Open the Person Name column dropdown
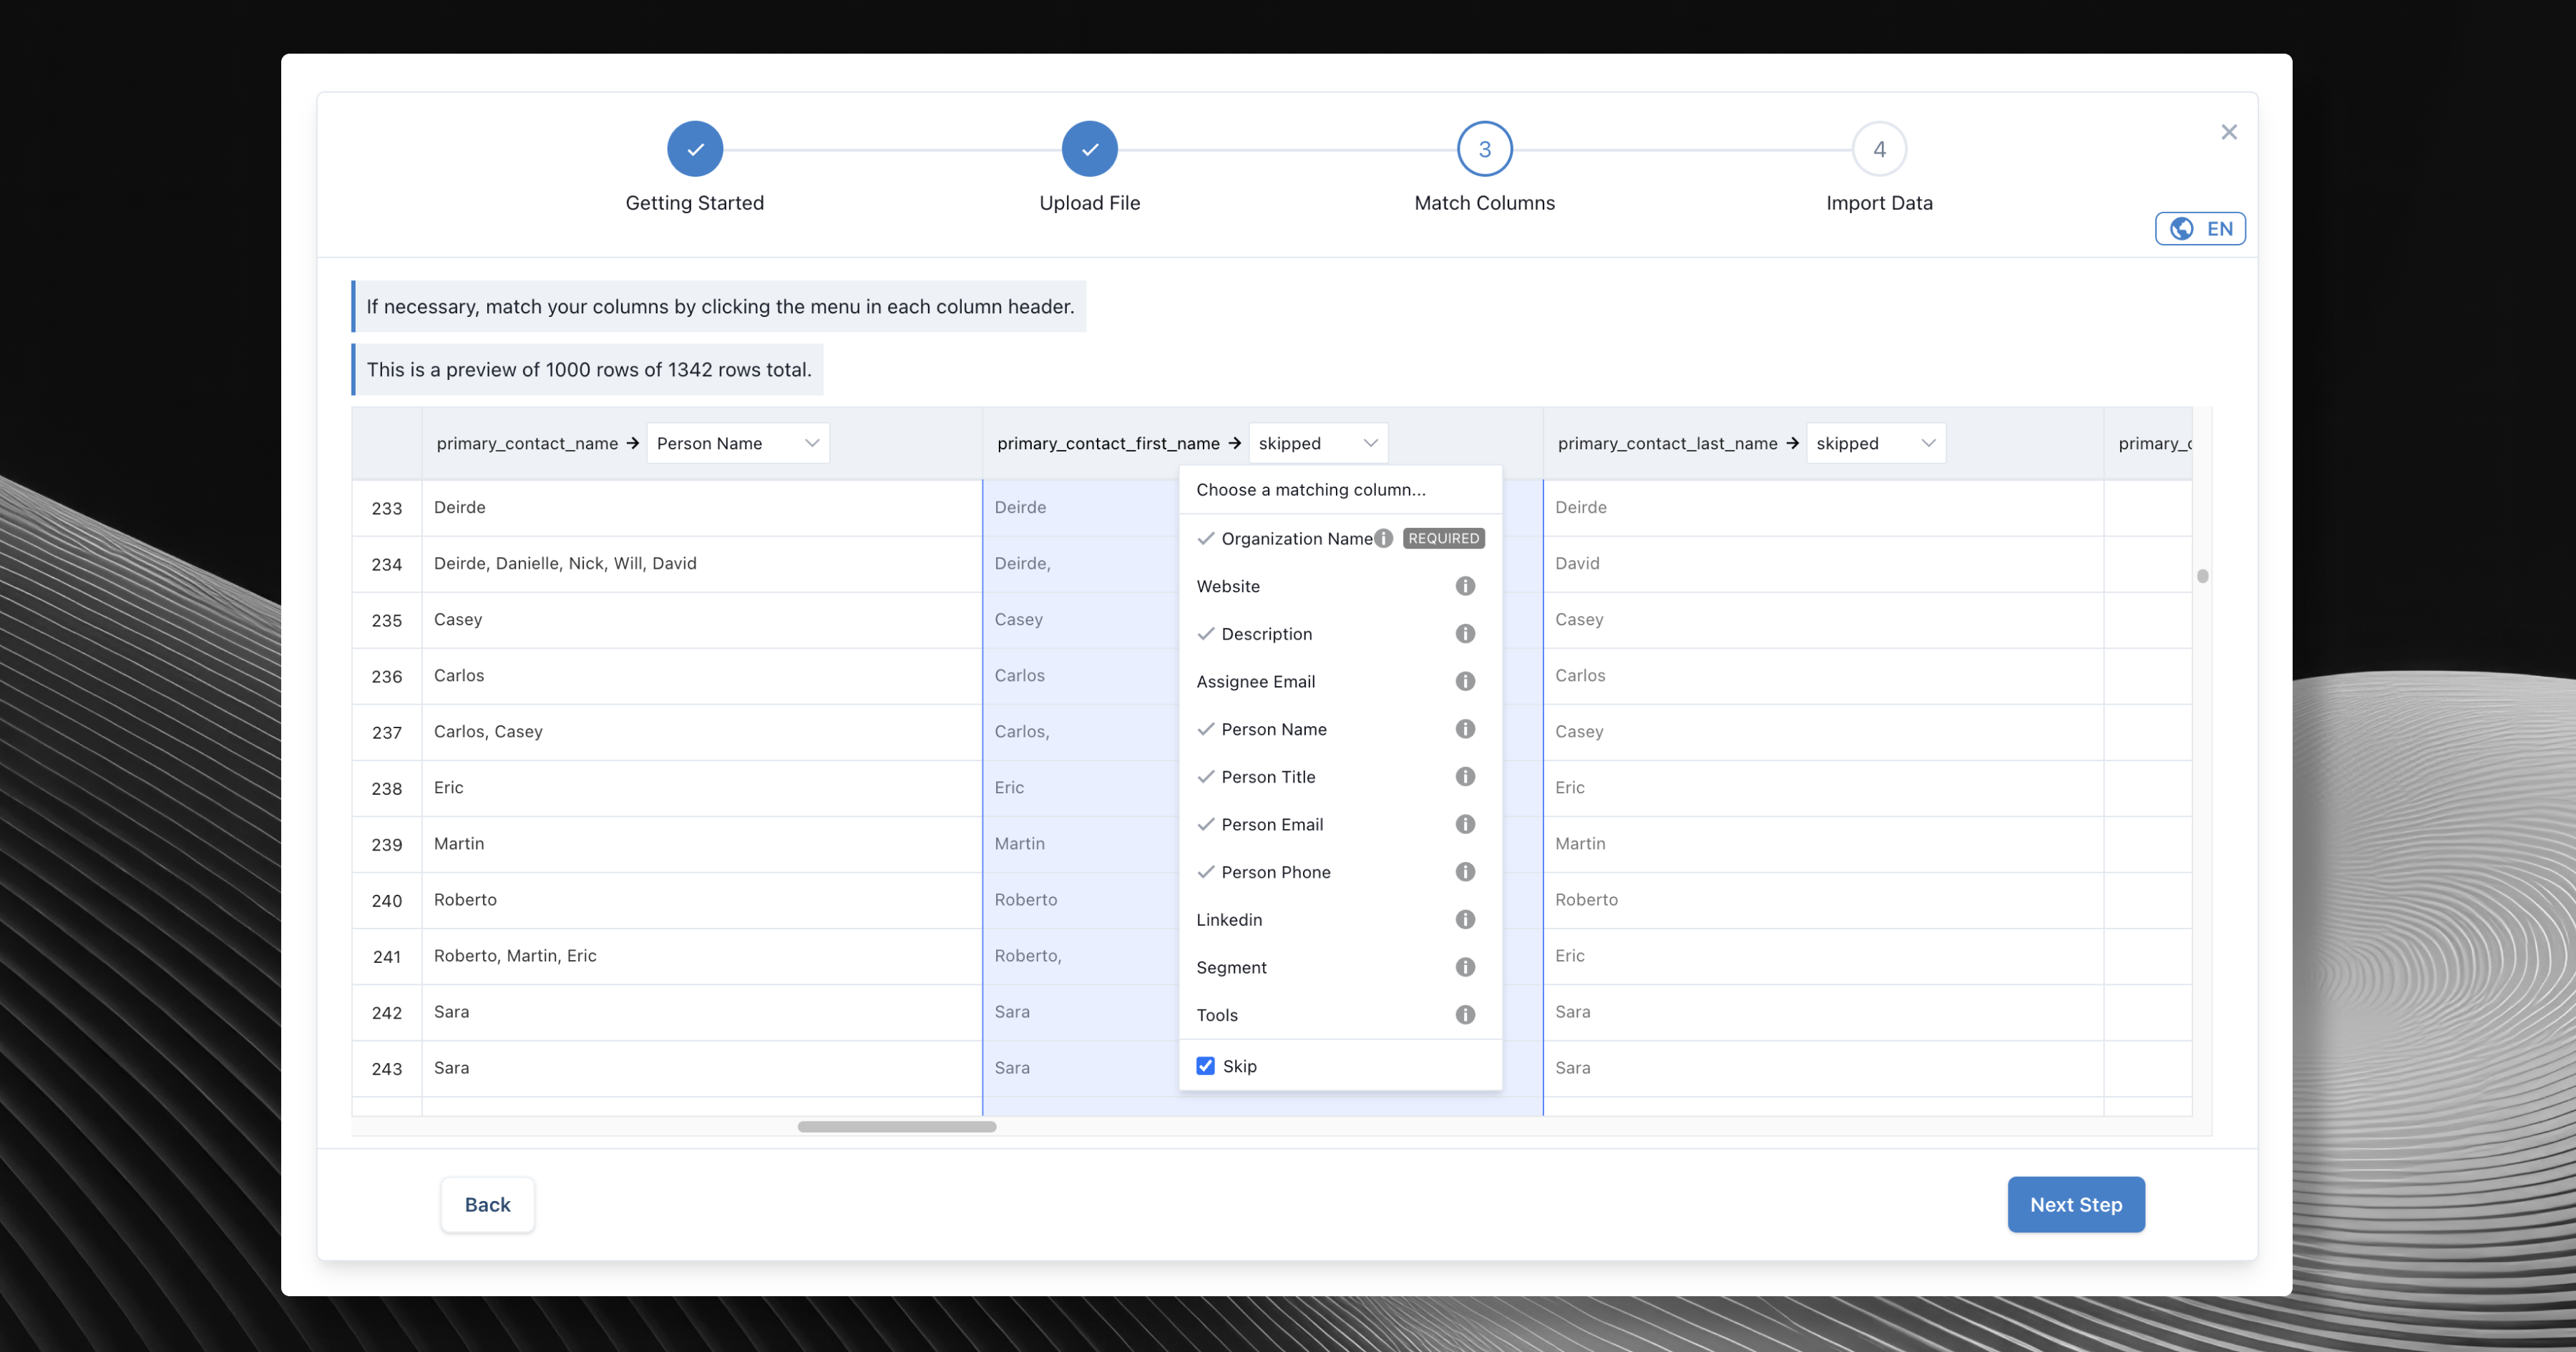This screenshot has width=2576, height=1352. 738,443
